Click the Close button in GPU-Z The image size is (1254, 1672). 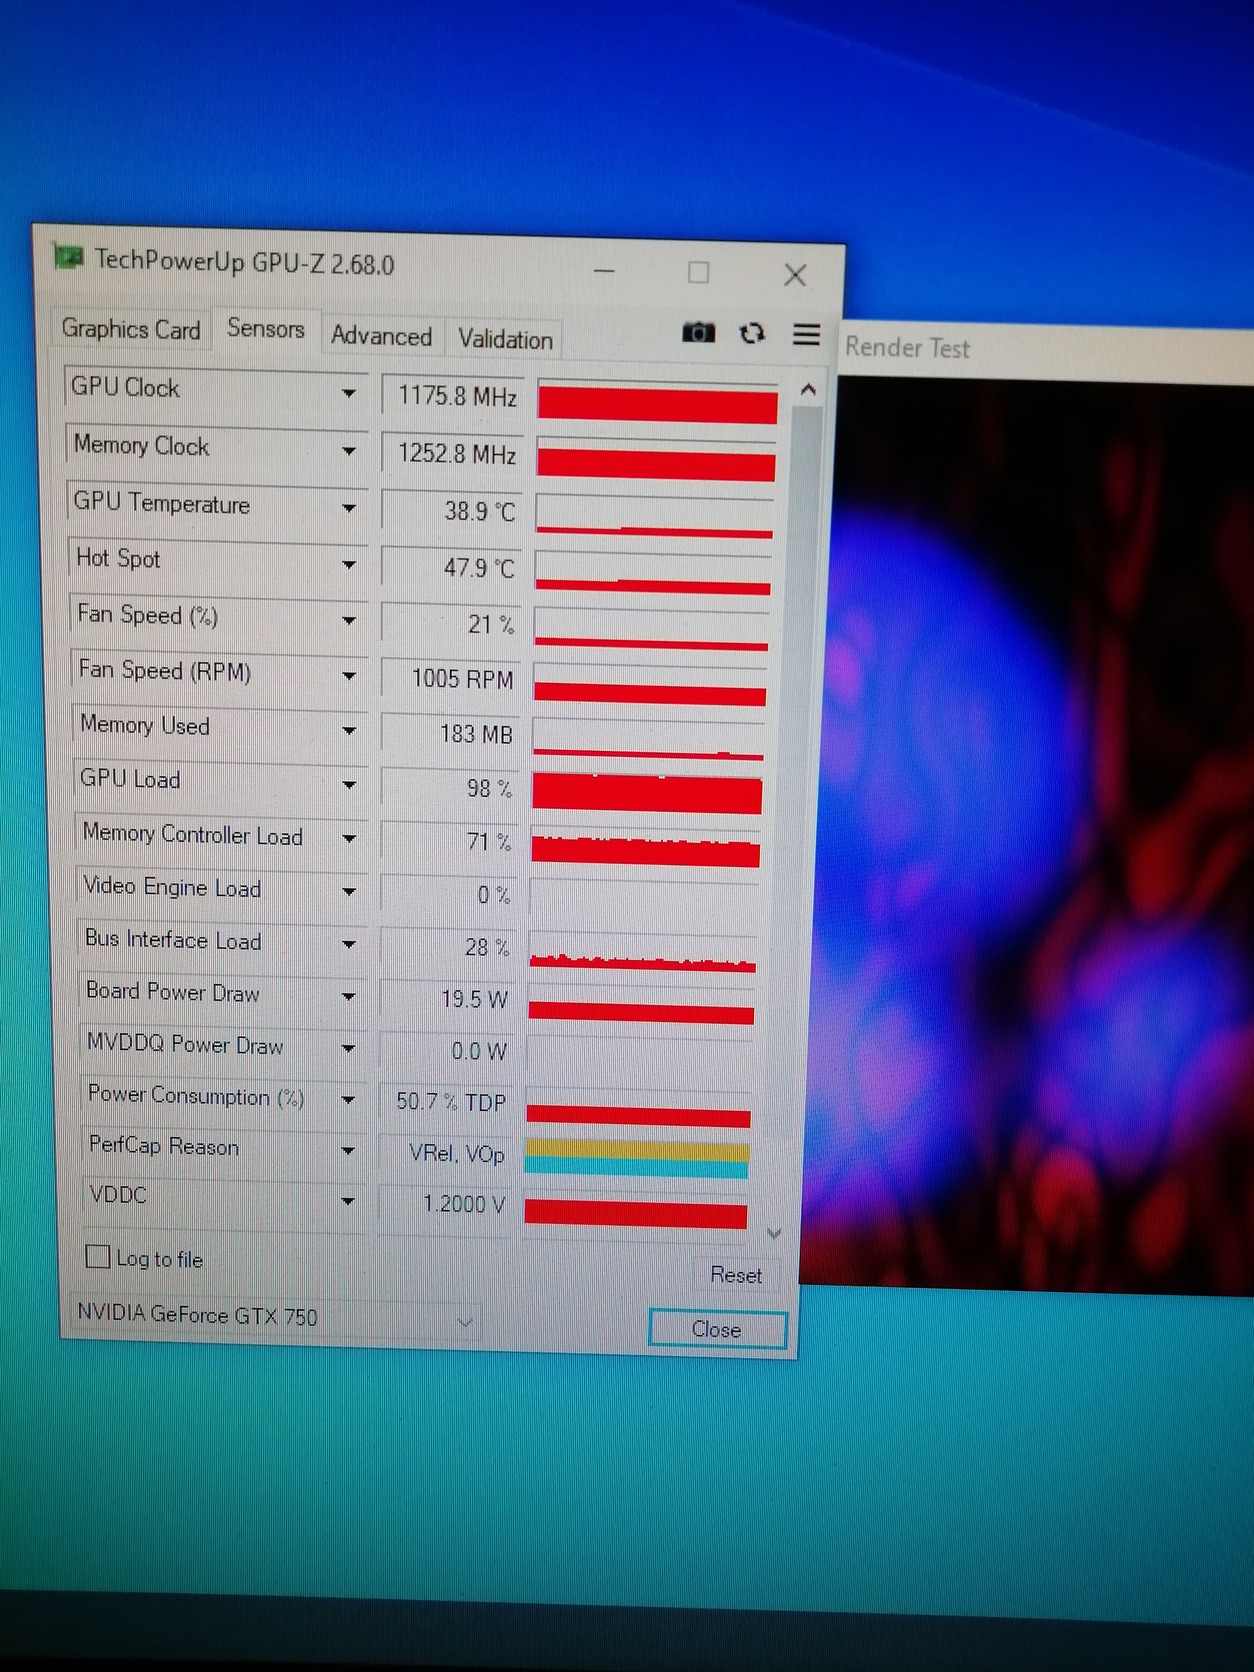[x=717, y=1329]
